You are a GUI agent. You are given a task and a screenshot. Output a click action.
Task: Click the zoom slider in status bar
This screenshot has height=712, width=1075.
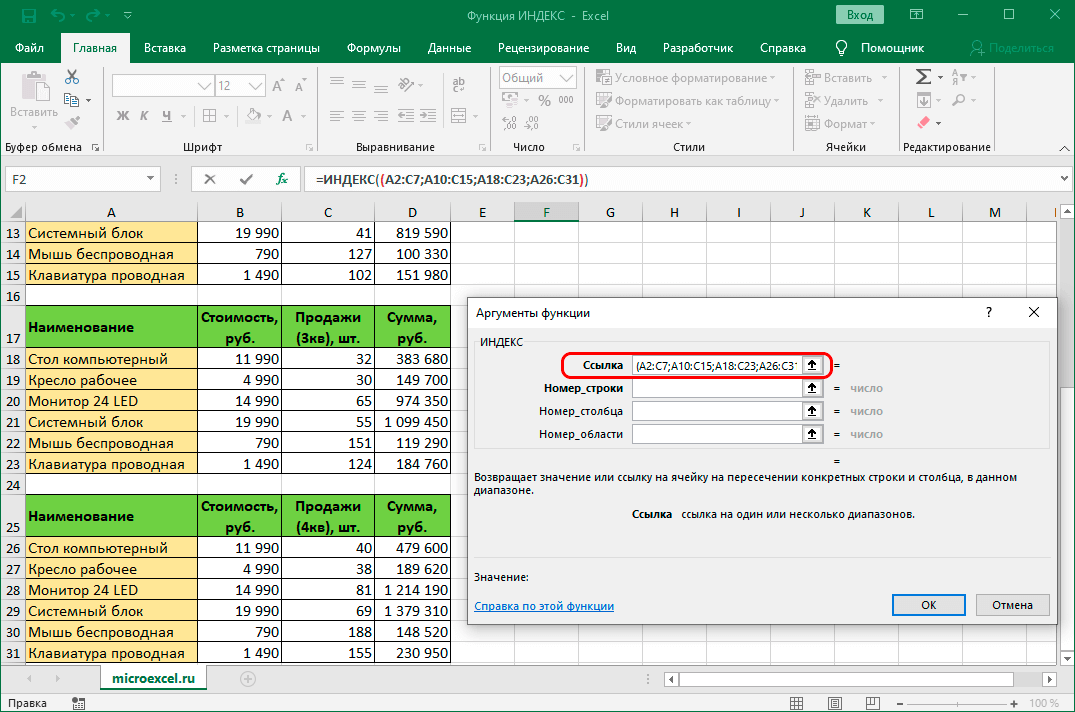pyautogui.click(x=957, y=704)
